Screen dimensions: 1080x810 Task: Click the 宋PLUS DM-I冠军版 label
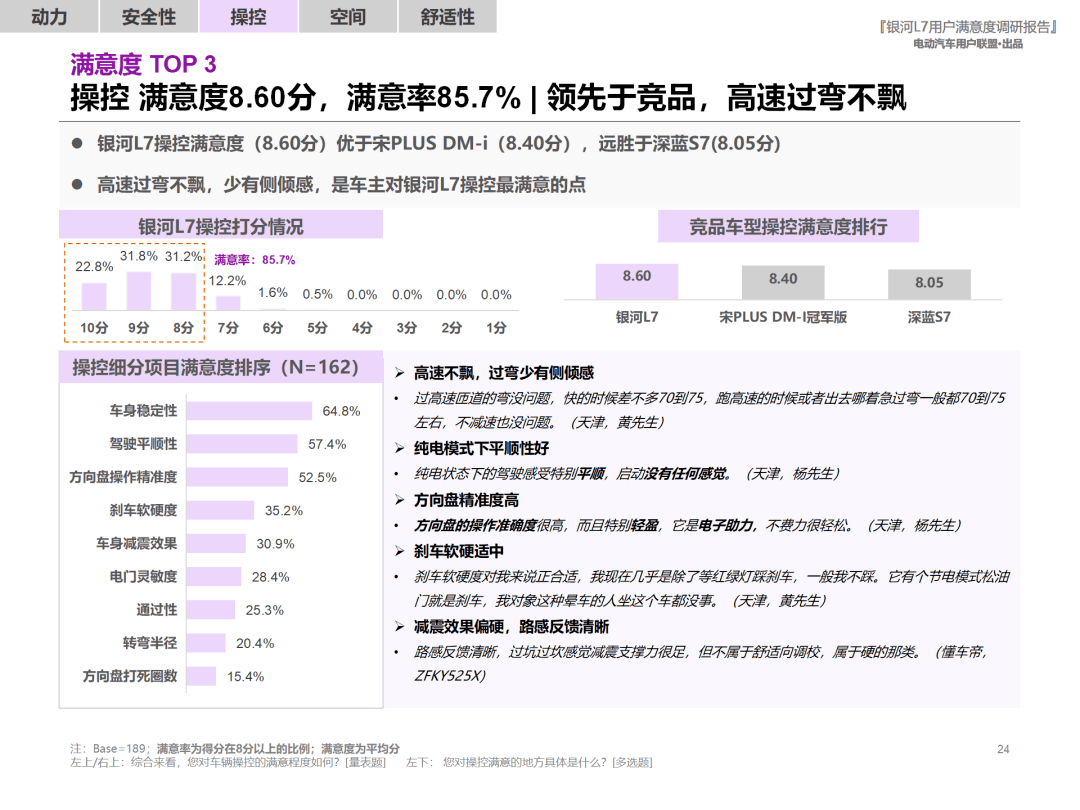[x=783, y=317]
